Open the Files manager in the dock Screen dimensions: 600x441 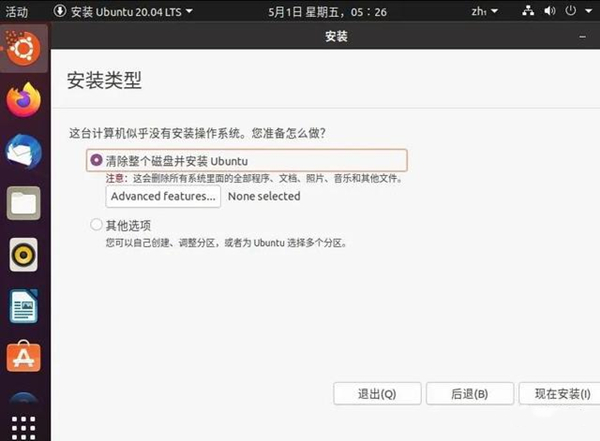click(x=24, y=203)
